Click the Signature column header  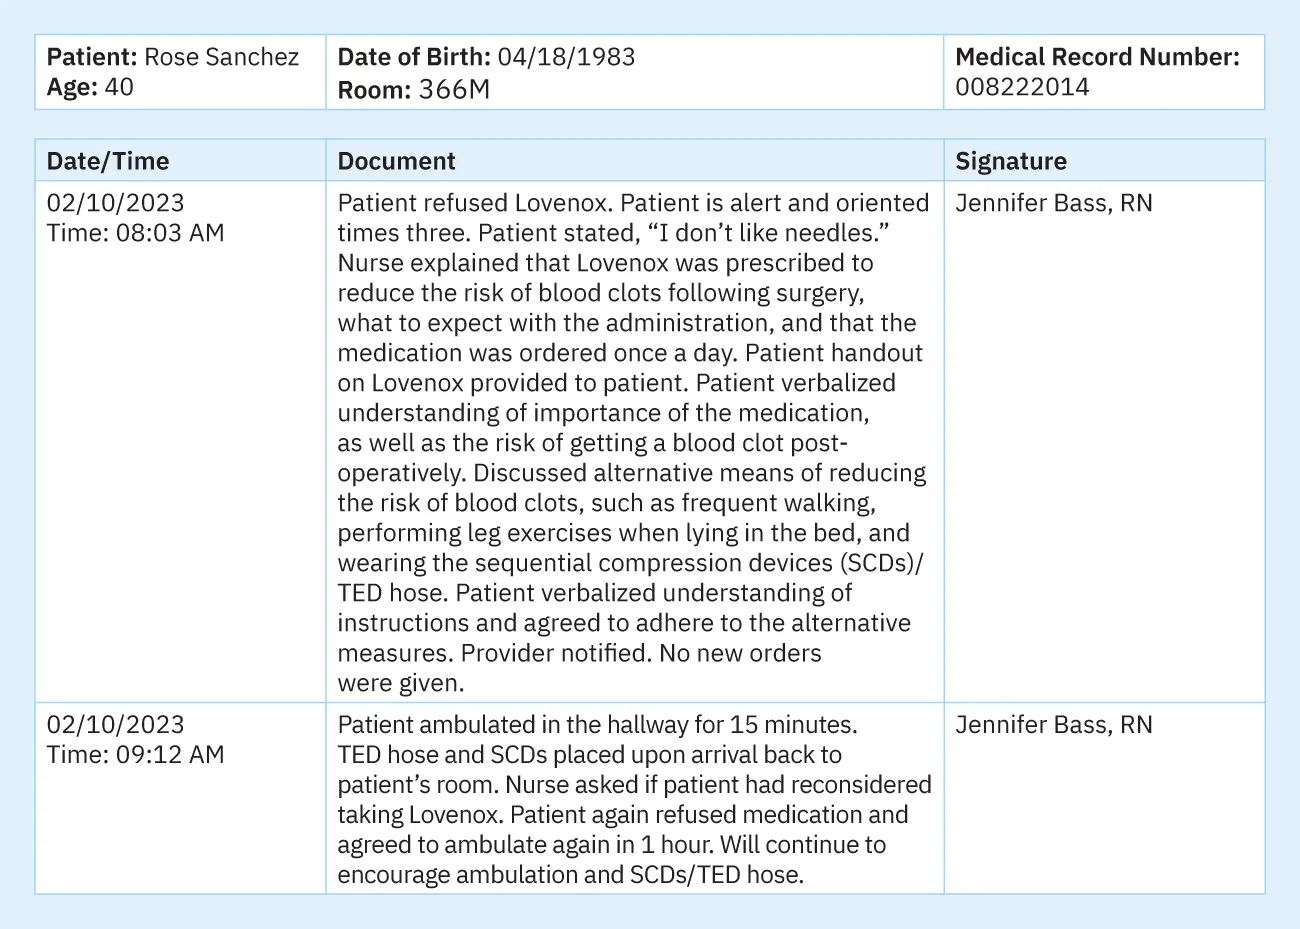tap(1011, 161)
